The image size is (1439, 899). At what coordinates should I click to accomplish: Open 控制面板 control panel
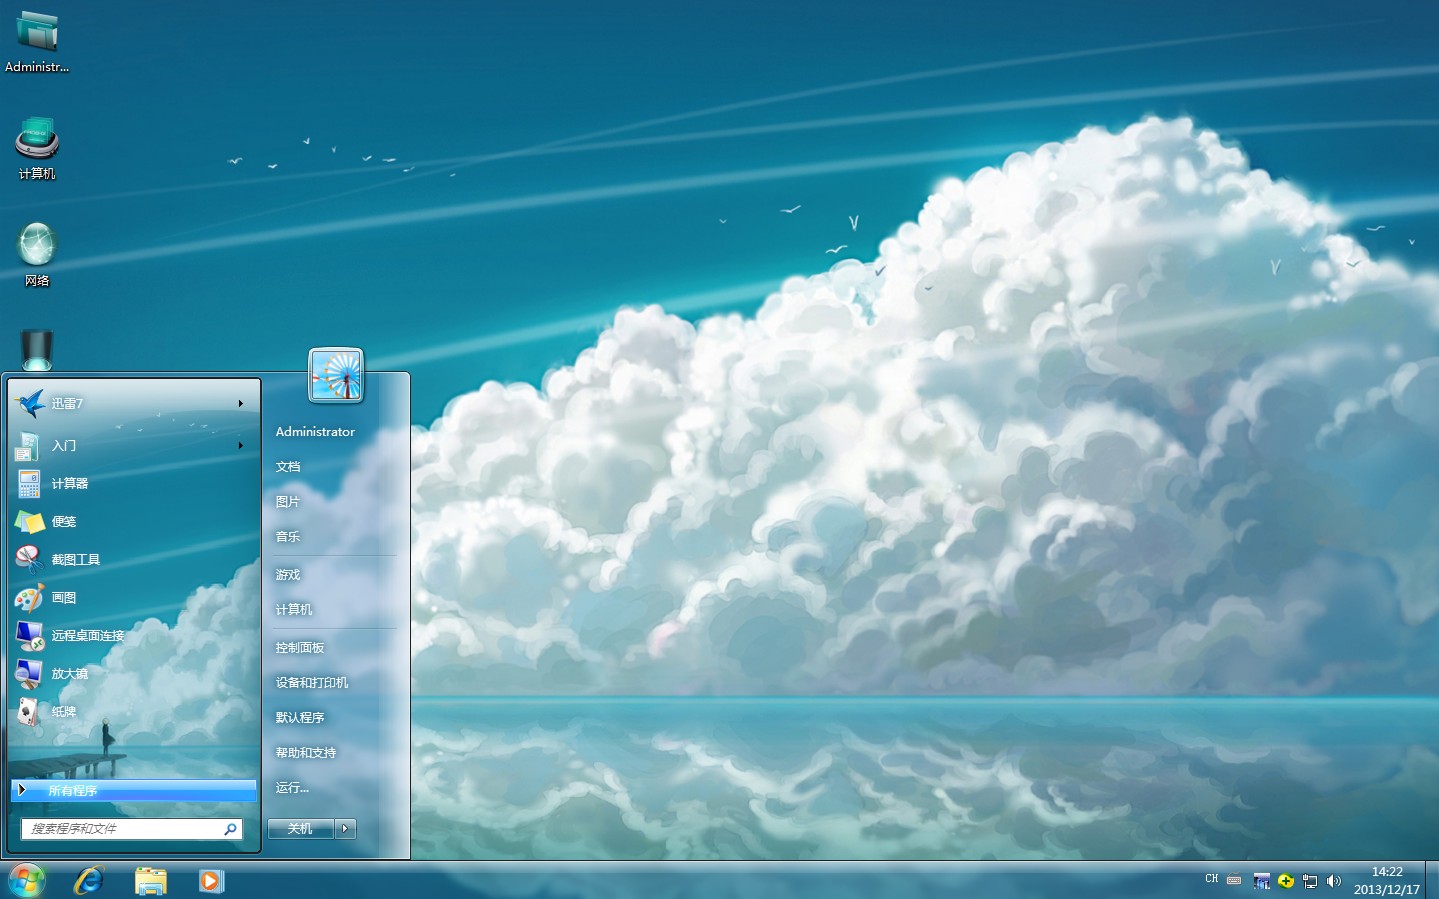[x=300, y=647]
